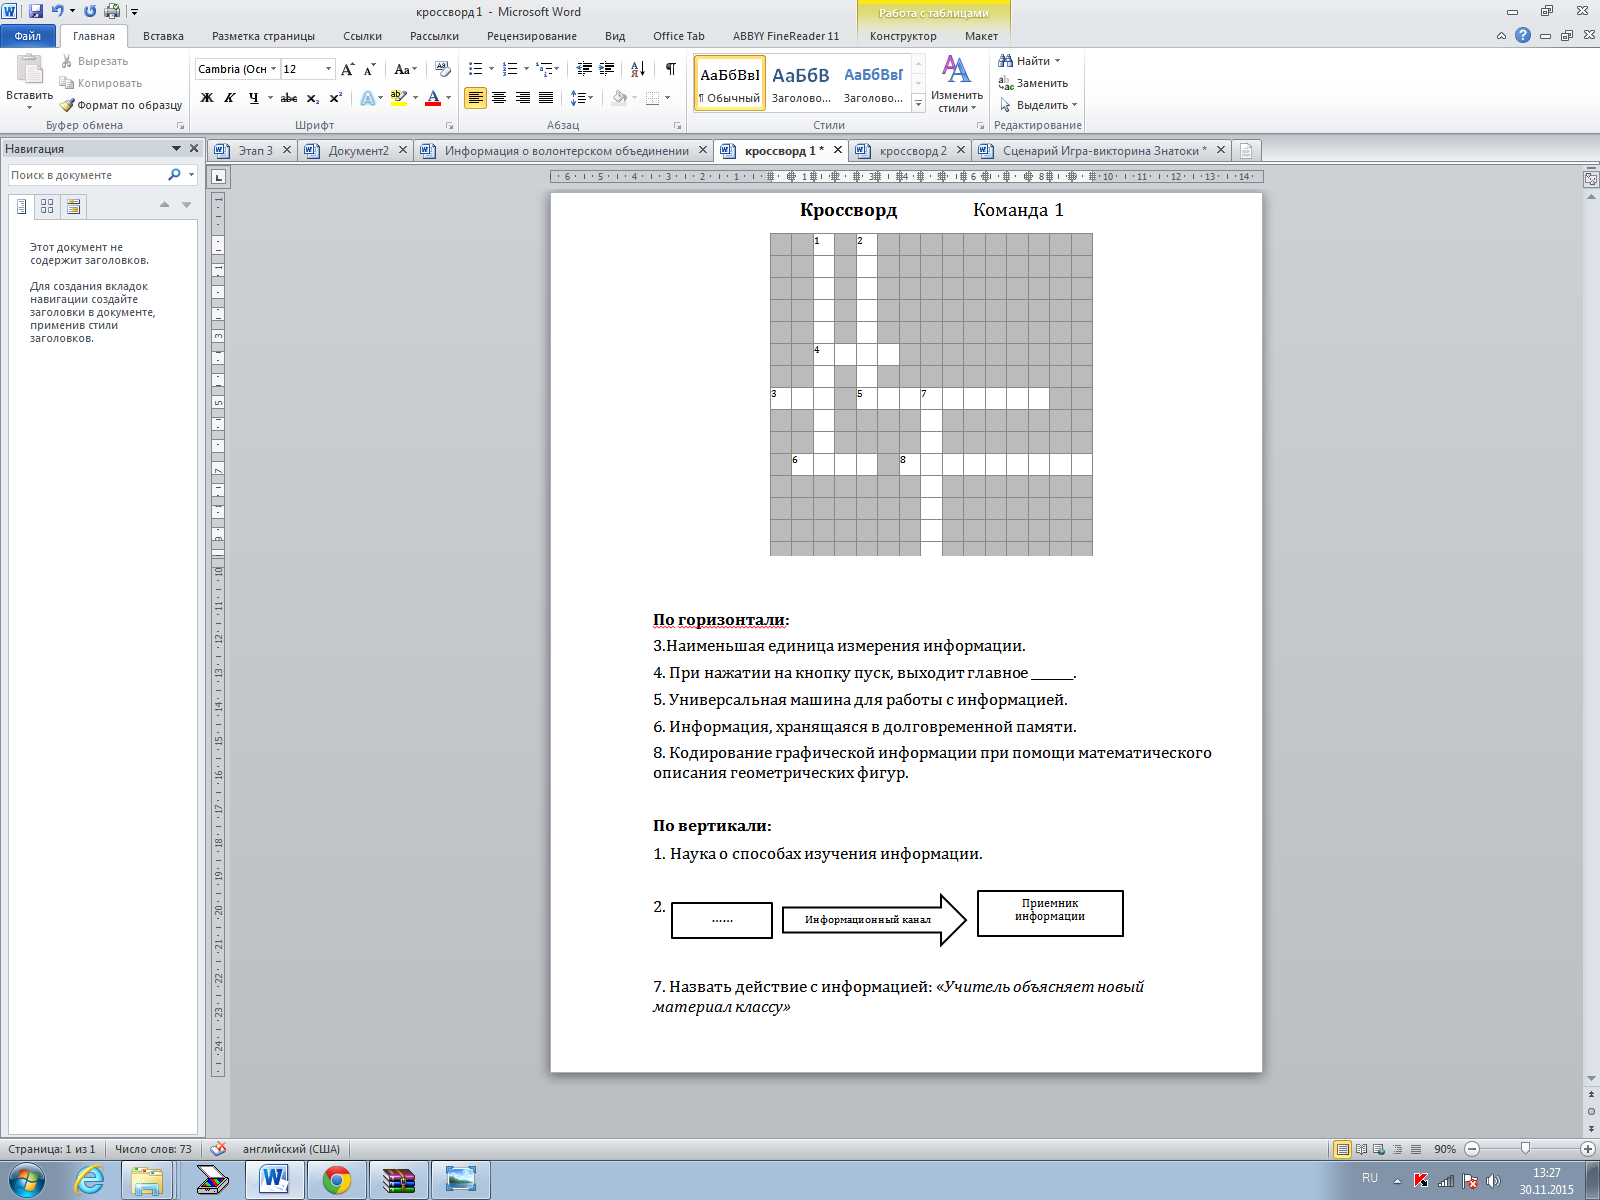This screenshot has width=1600, height=1200.
Task: Click the increase indent icon
Action: click(607, 69)
